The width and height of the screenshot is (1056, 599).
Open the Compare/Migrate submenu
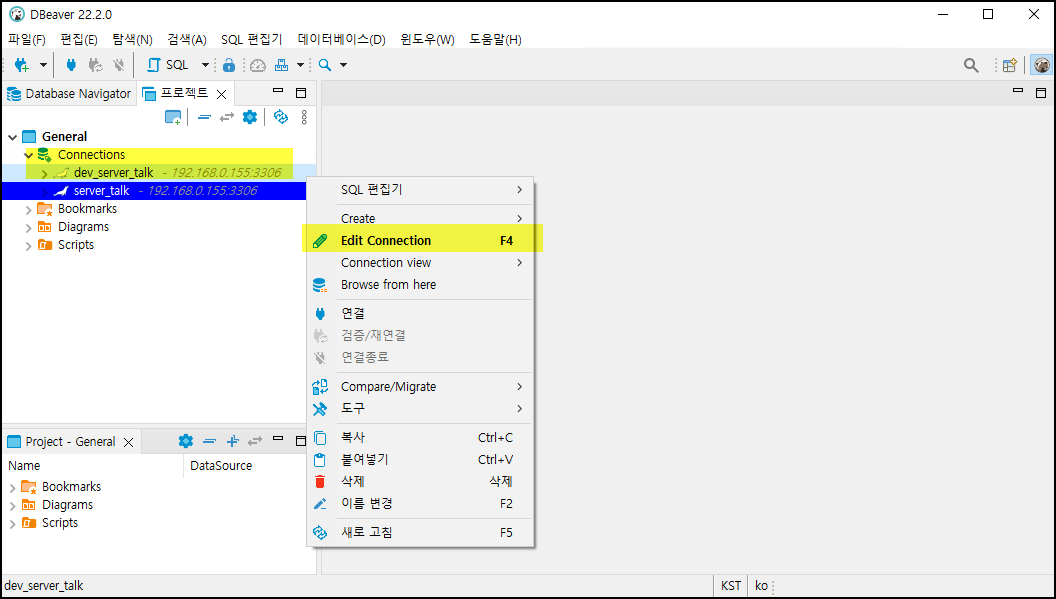tap(420, 387)
